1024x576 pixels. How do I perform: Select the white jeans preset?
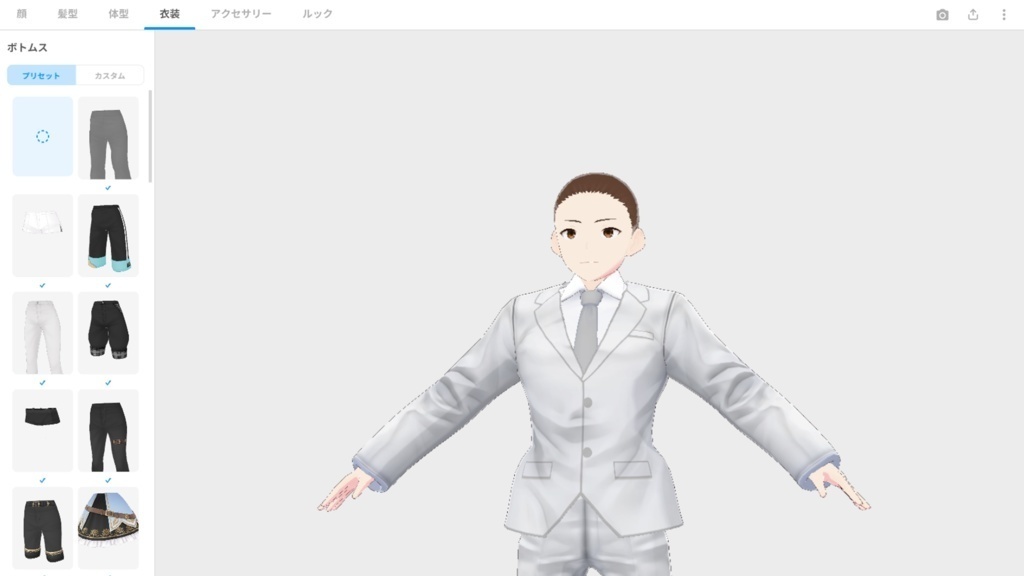pyautogui.click(x=42, y=331)
